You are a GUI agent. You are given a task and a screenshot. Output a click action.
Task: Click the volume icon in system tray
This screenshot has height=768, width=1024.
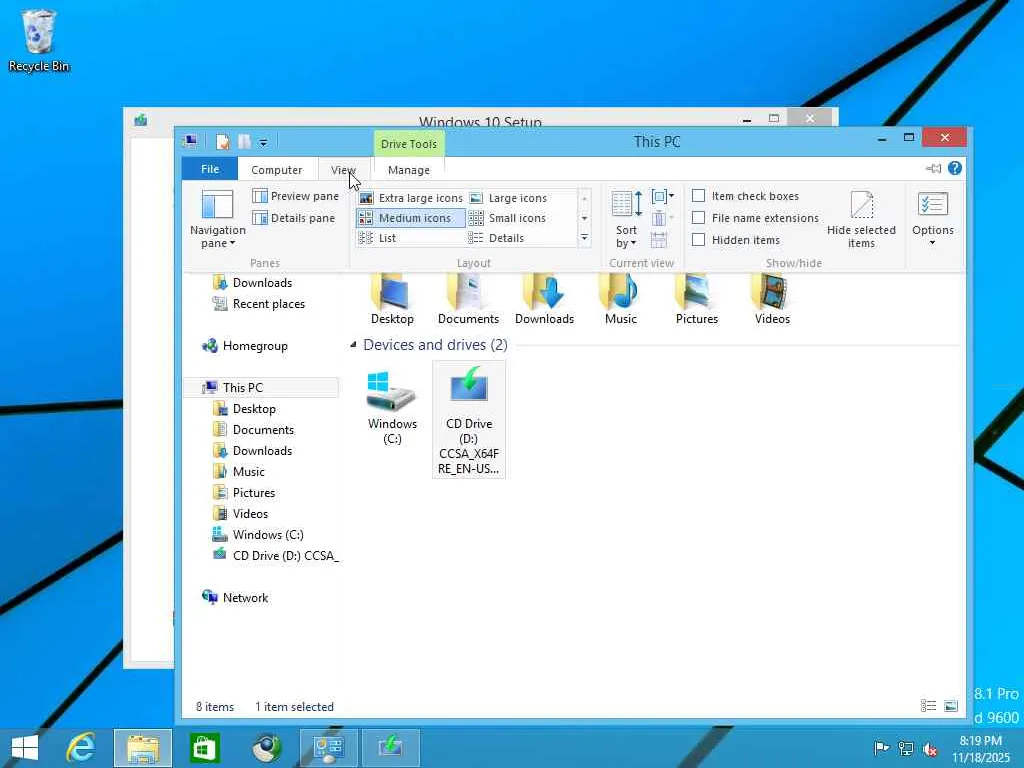point(930,749)
